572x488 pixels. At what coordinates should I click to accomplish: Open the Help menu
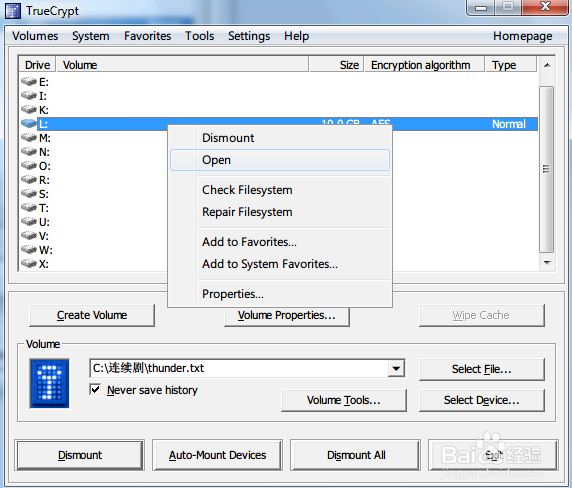point(297,36)
